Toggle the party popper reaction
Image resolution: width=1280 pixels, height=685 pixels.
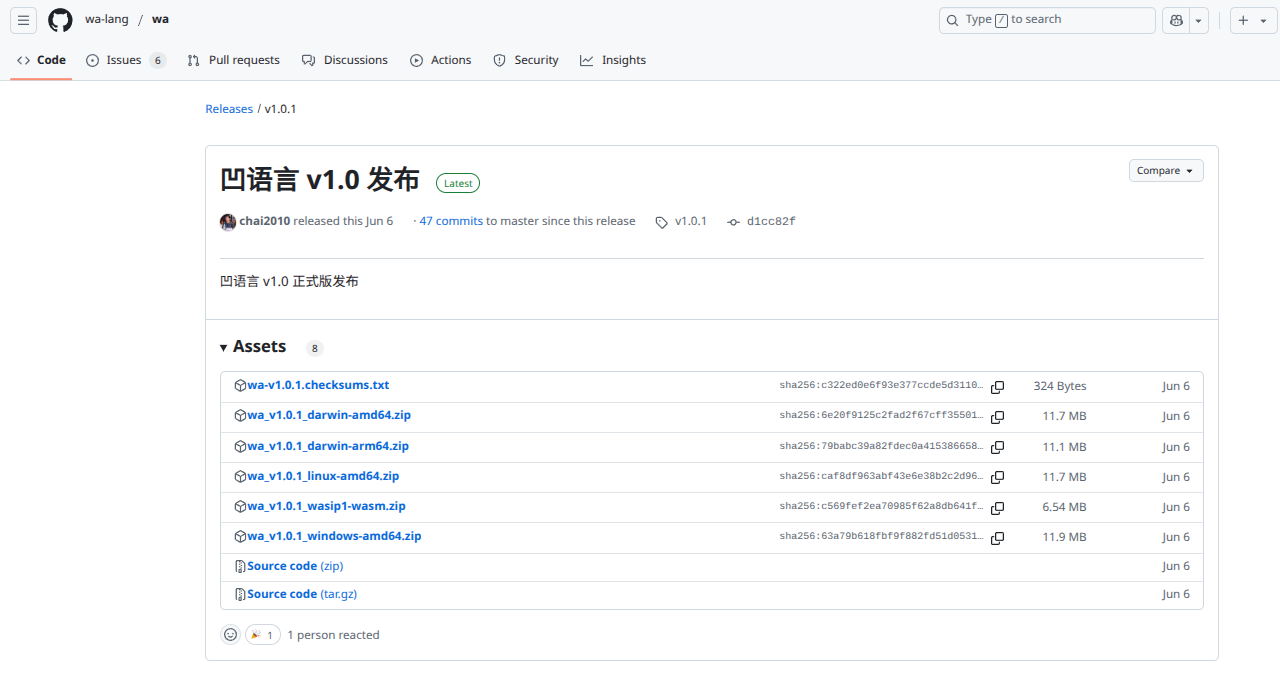(263, 635)
